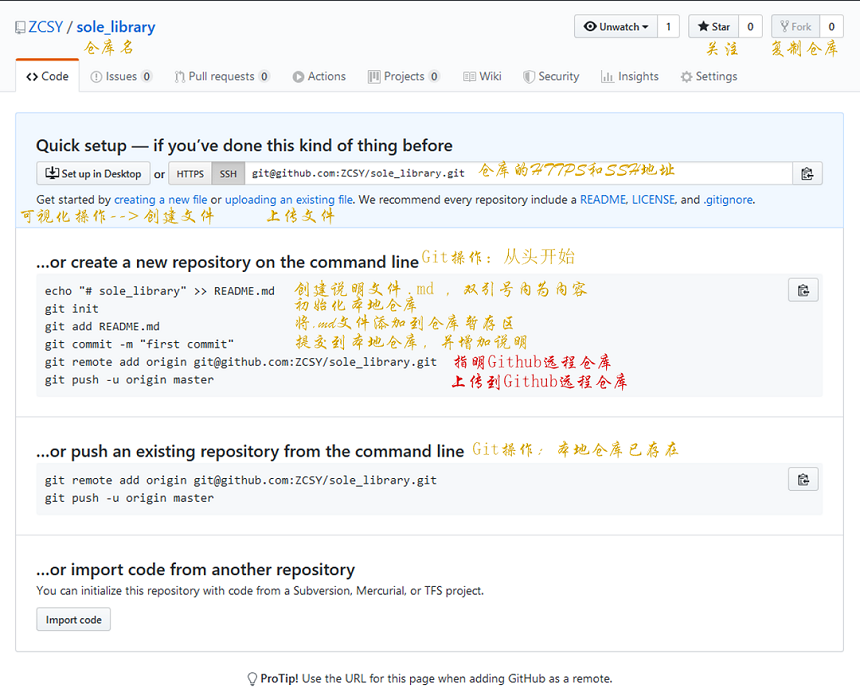Click the Security shield icon
The height and width of the screenshot is (696, 860).
pos(529,77)
